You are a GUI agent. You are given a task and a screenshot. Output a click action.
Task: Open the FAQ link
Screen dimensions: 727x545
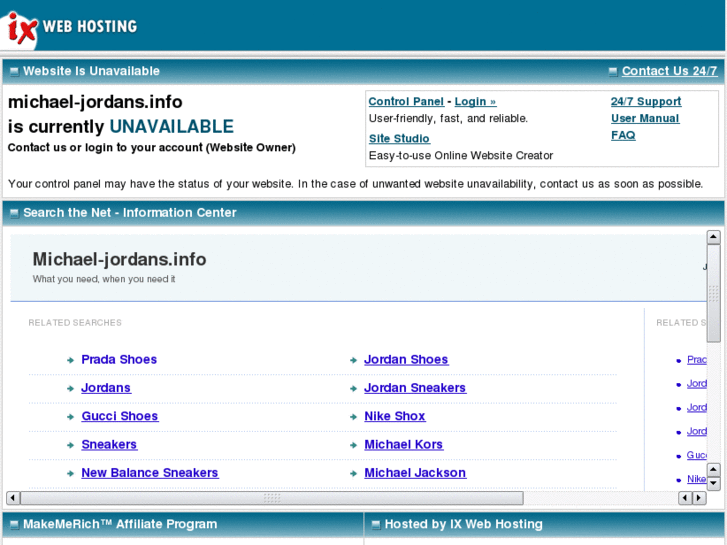pyautogui.click(x=623, y=135)
